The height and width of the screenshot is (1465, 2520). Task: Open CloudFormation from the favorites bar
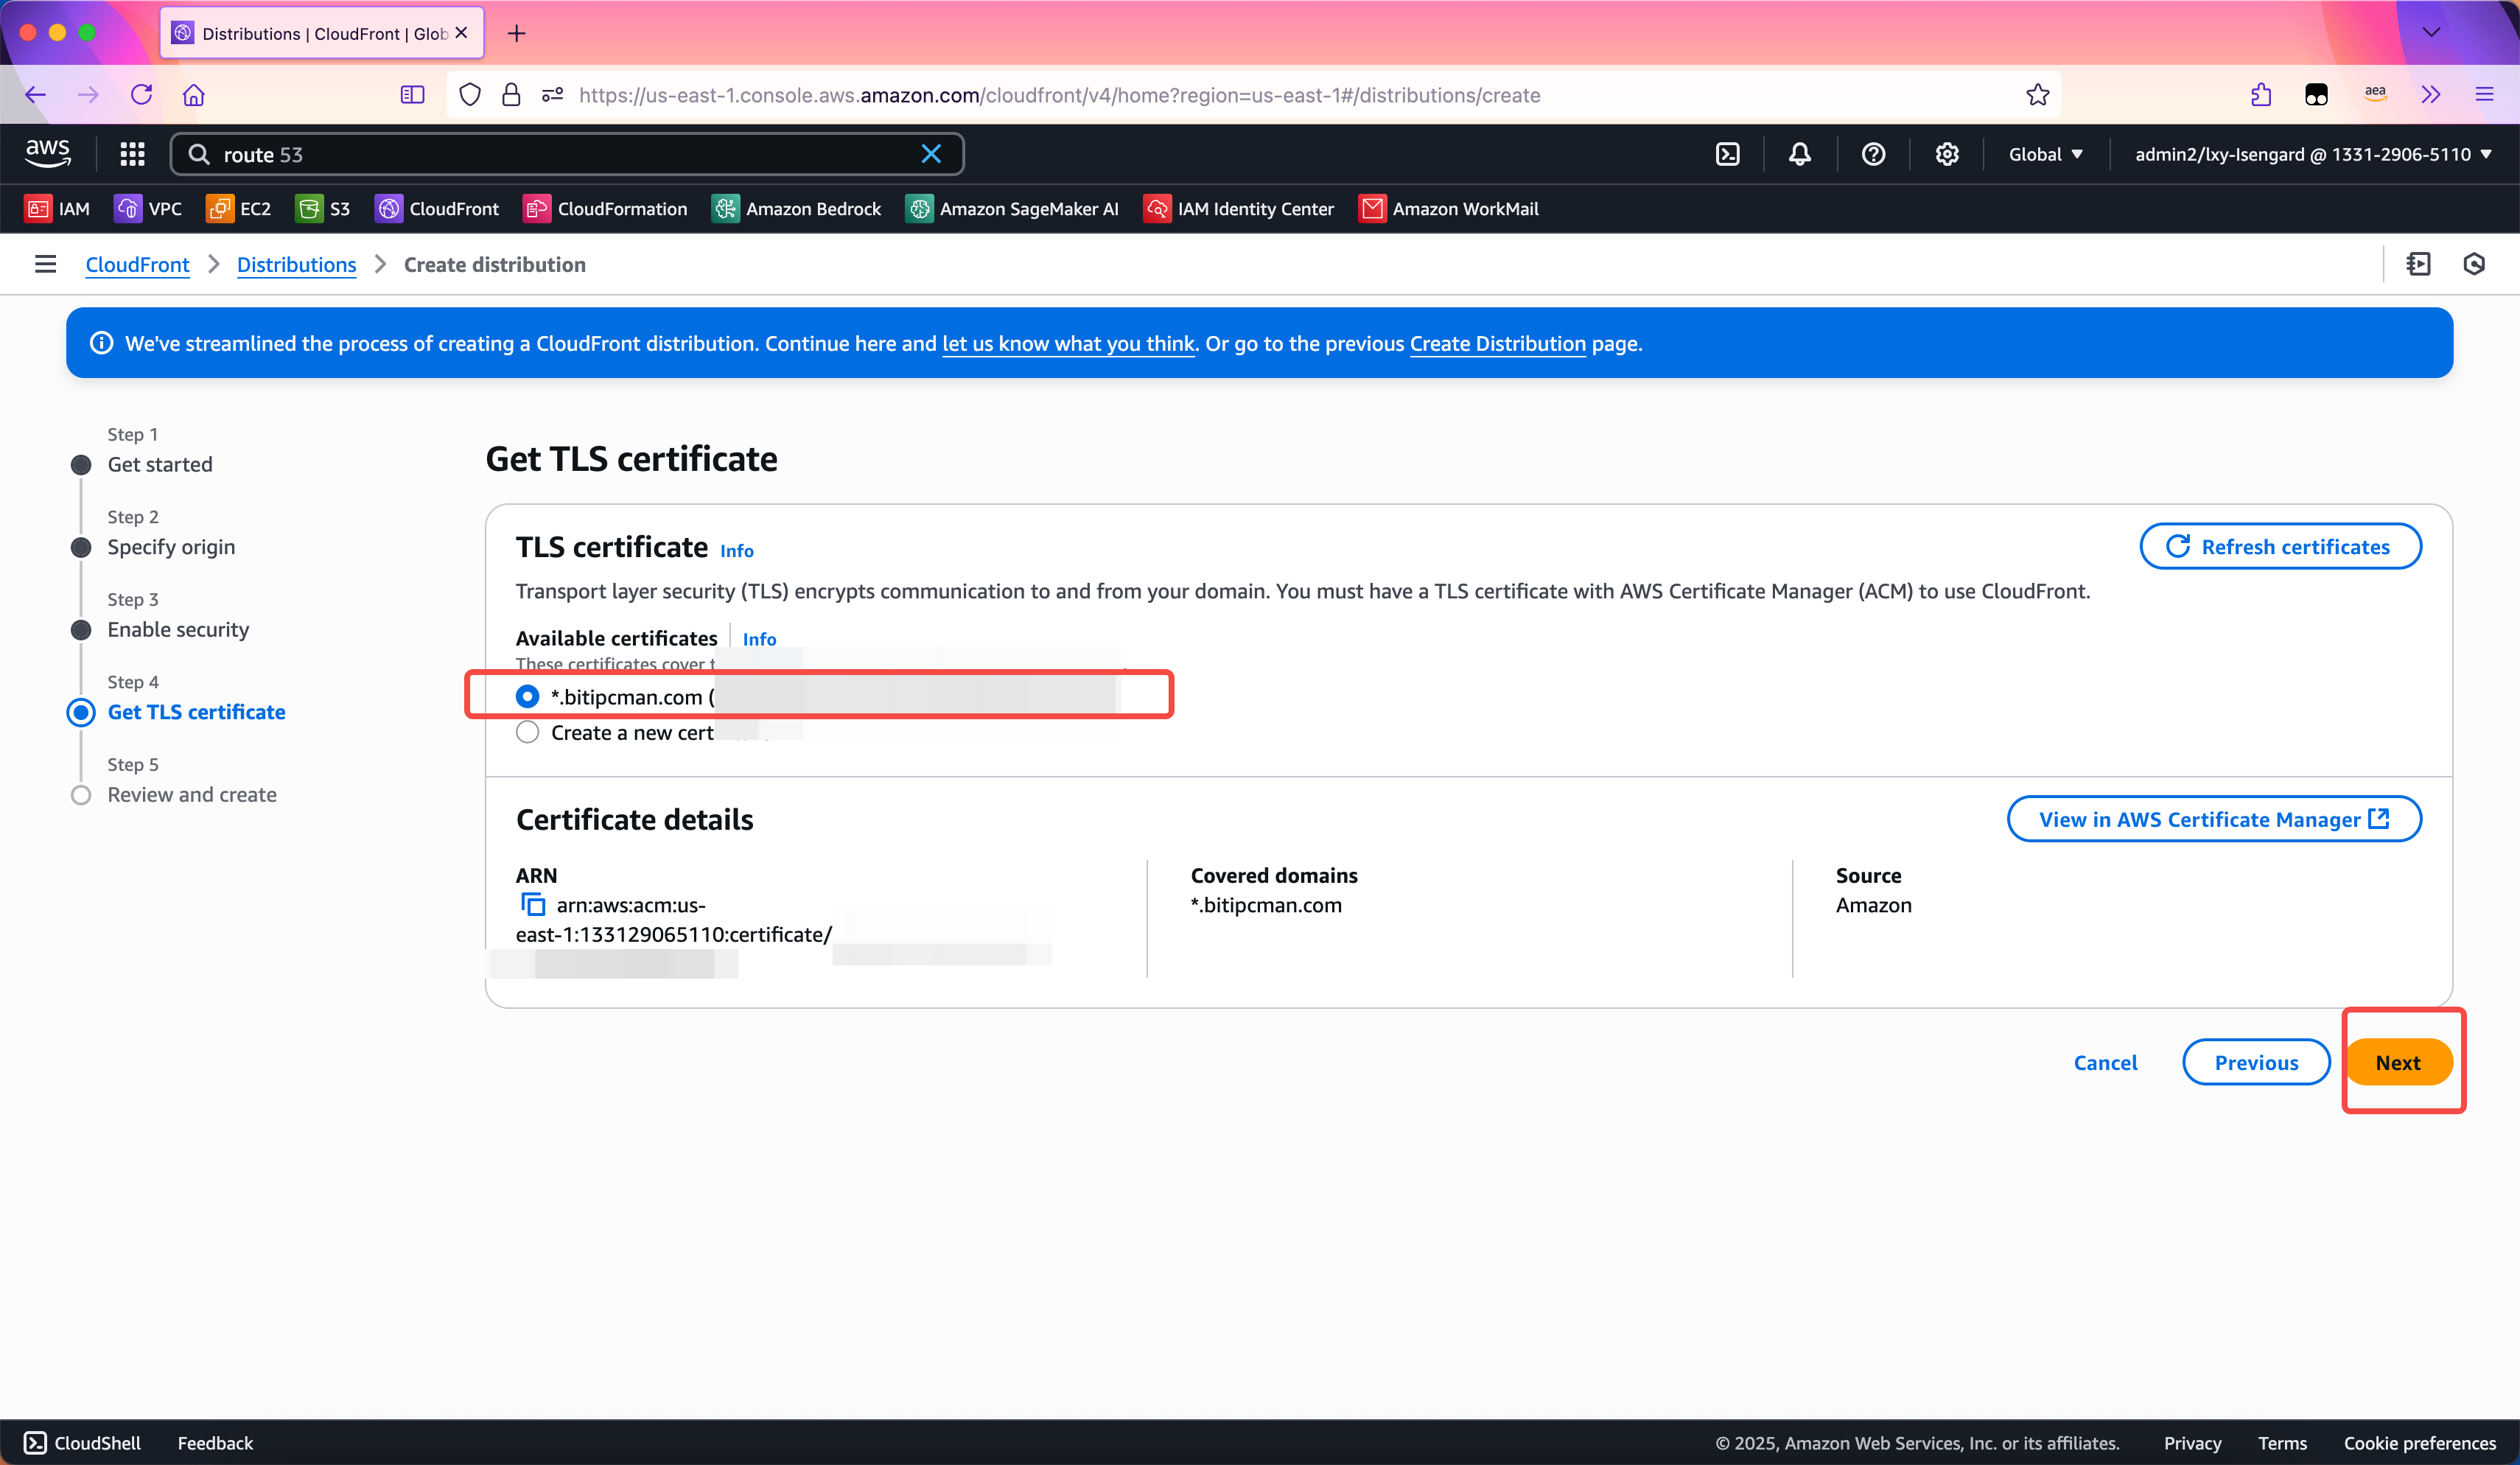click(x=605, y=209)
